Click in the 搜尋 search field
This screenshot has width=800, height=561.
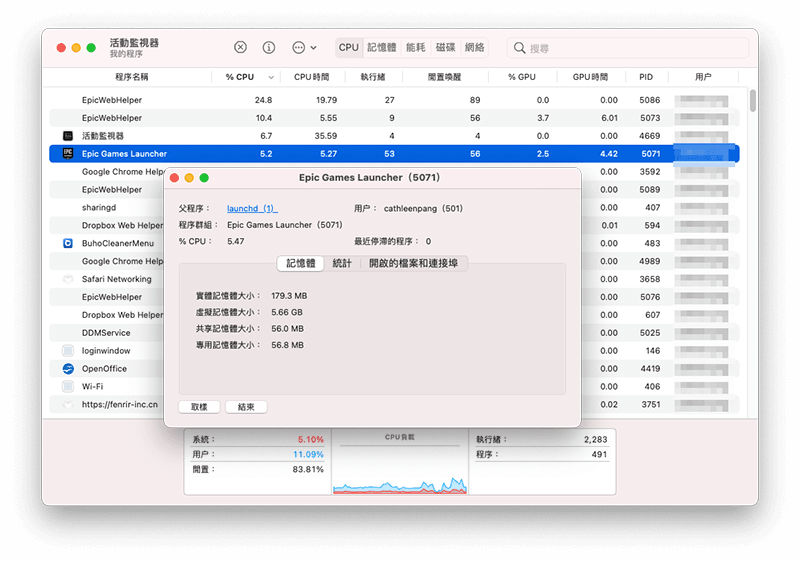(x=628, y=48)
